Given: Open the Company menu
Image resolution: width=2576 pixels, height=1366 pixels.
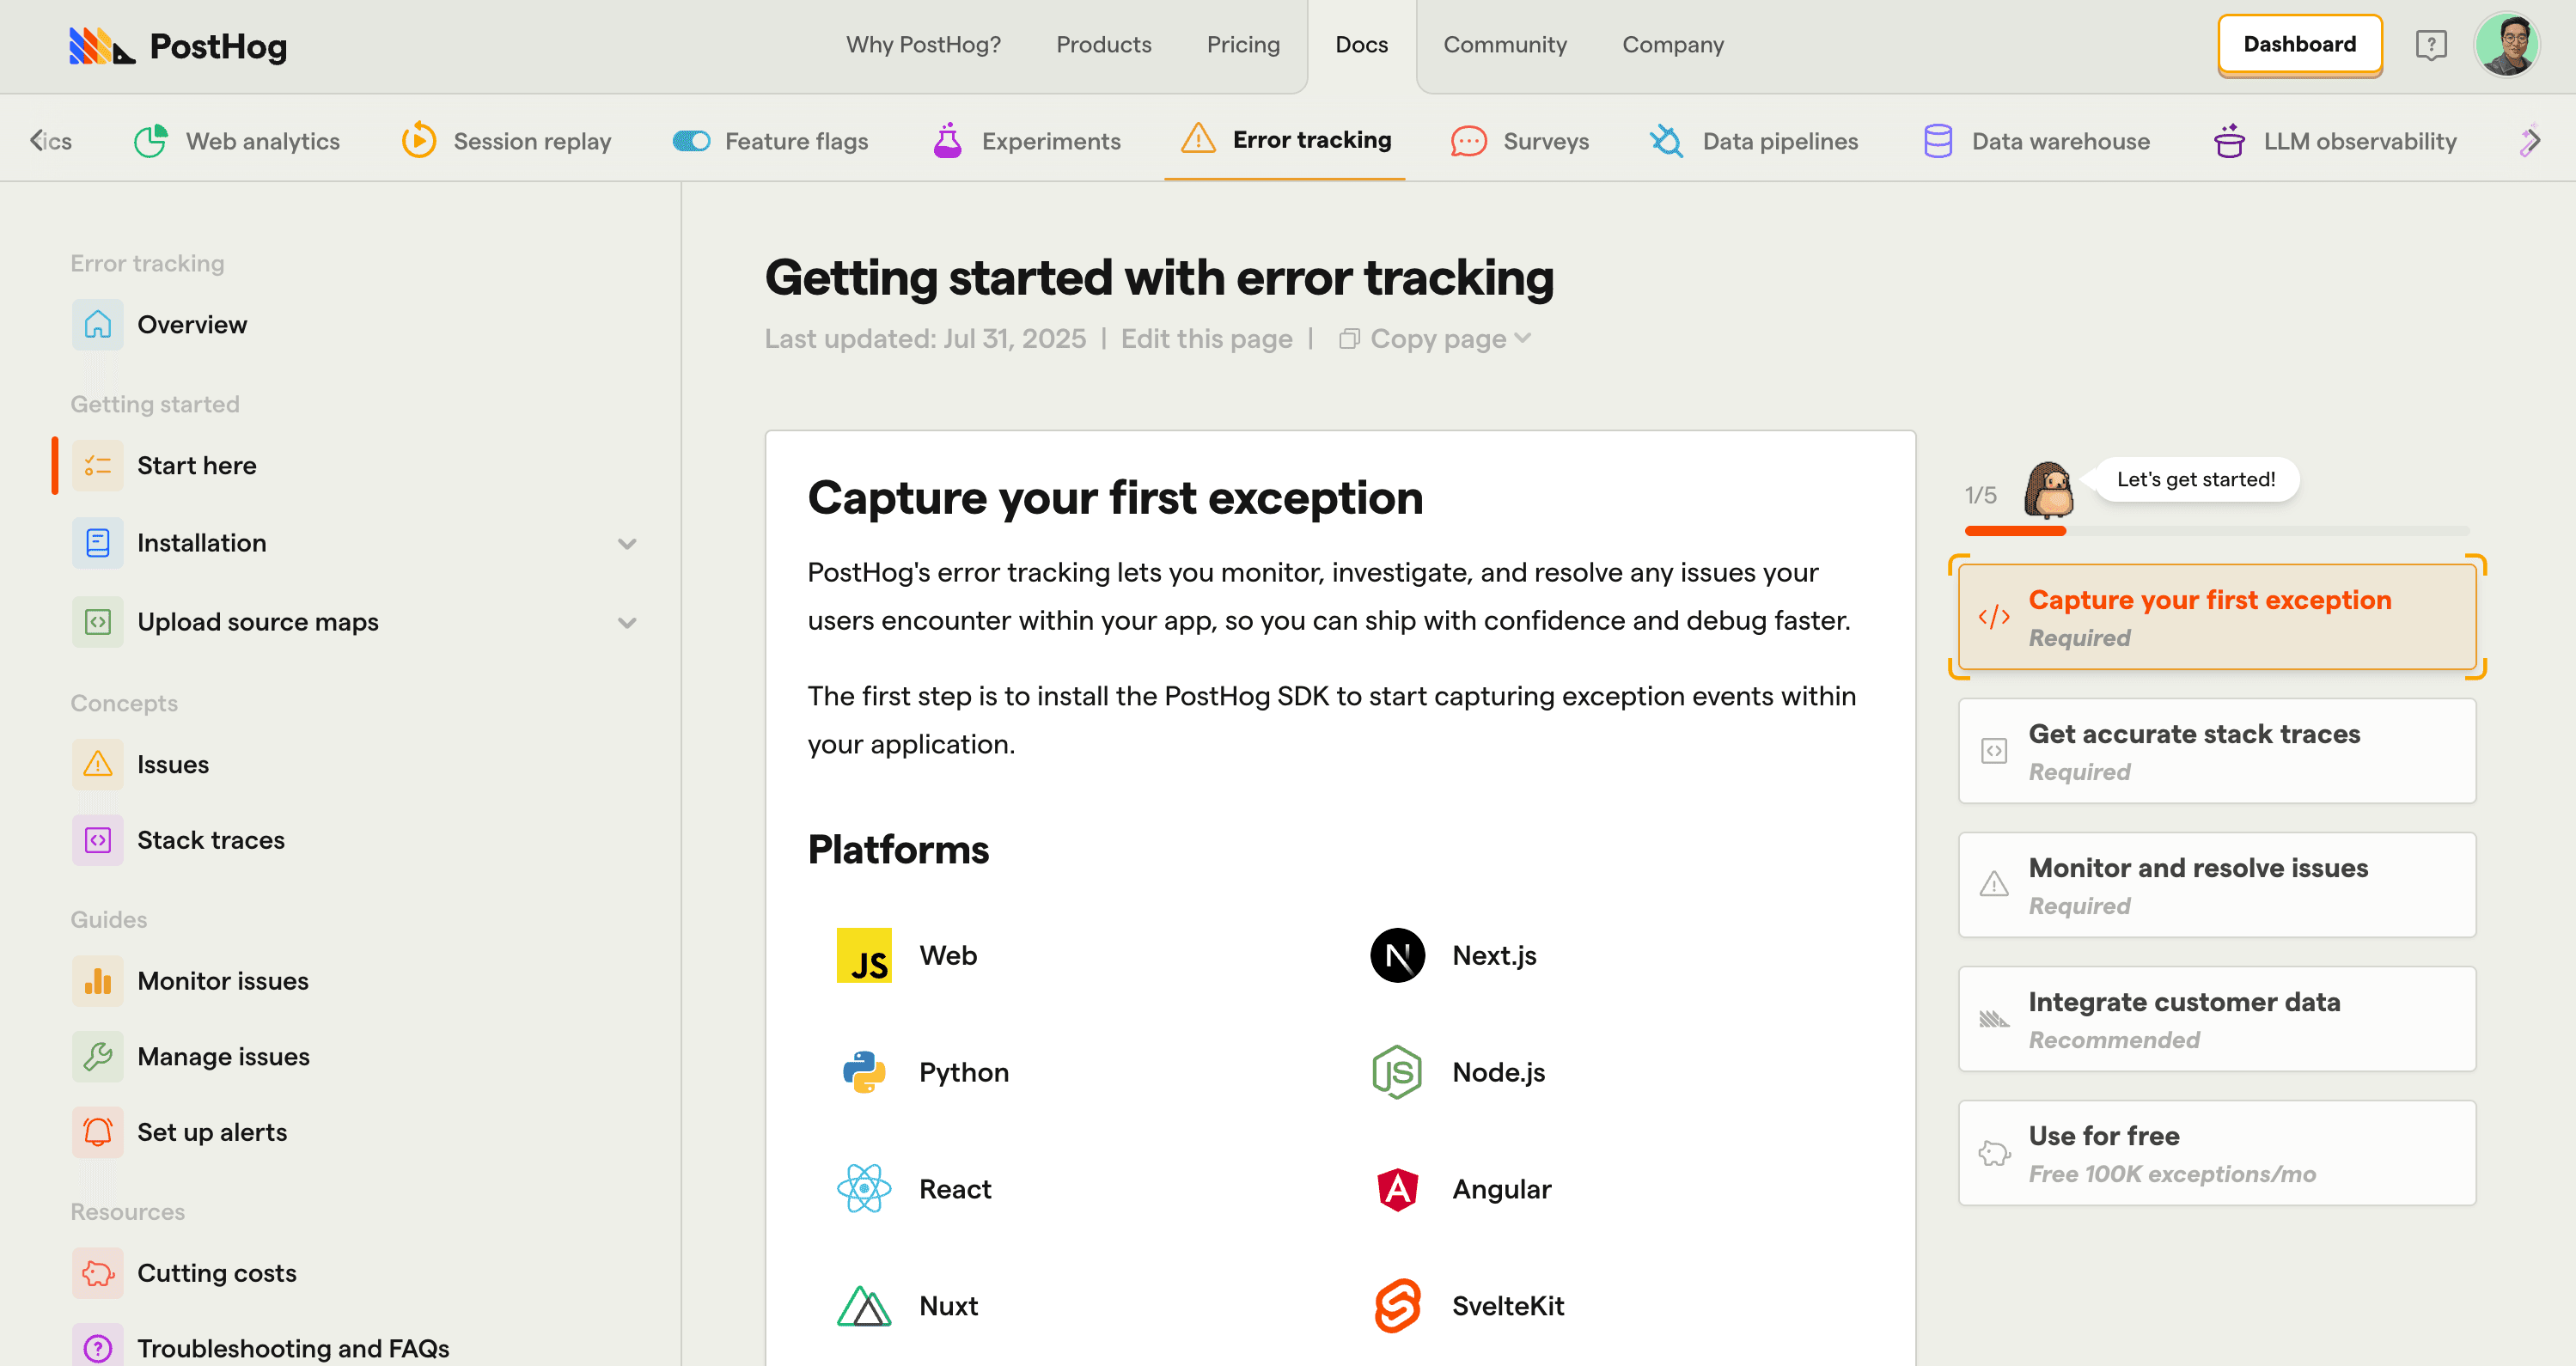Looking at the screenshot, I should [x=1673, y=45].
